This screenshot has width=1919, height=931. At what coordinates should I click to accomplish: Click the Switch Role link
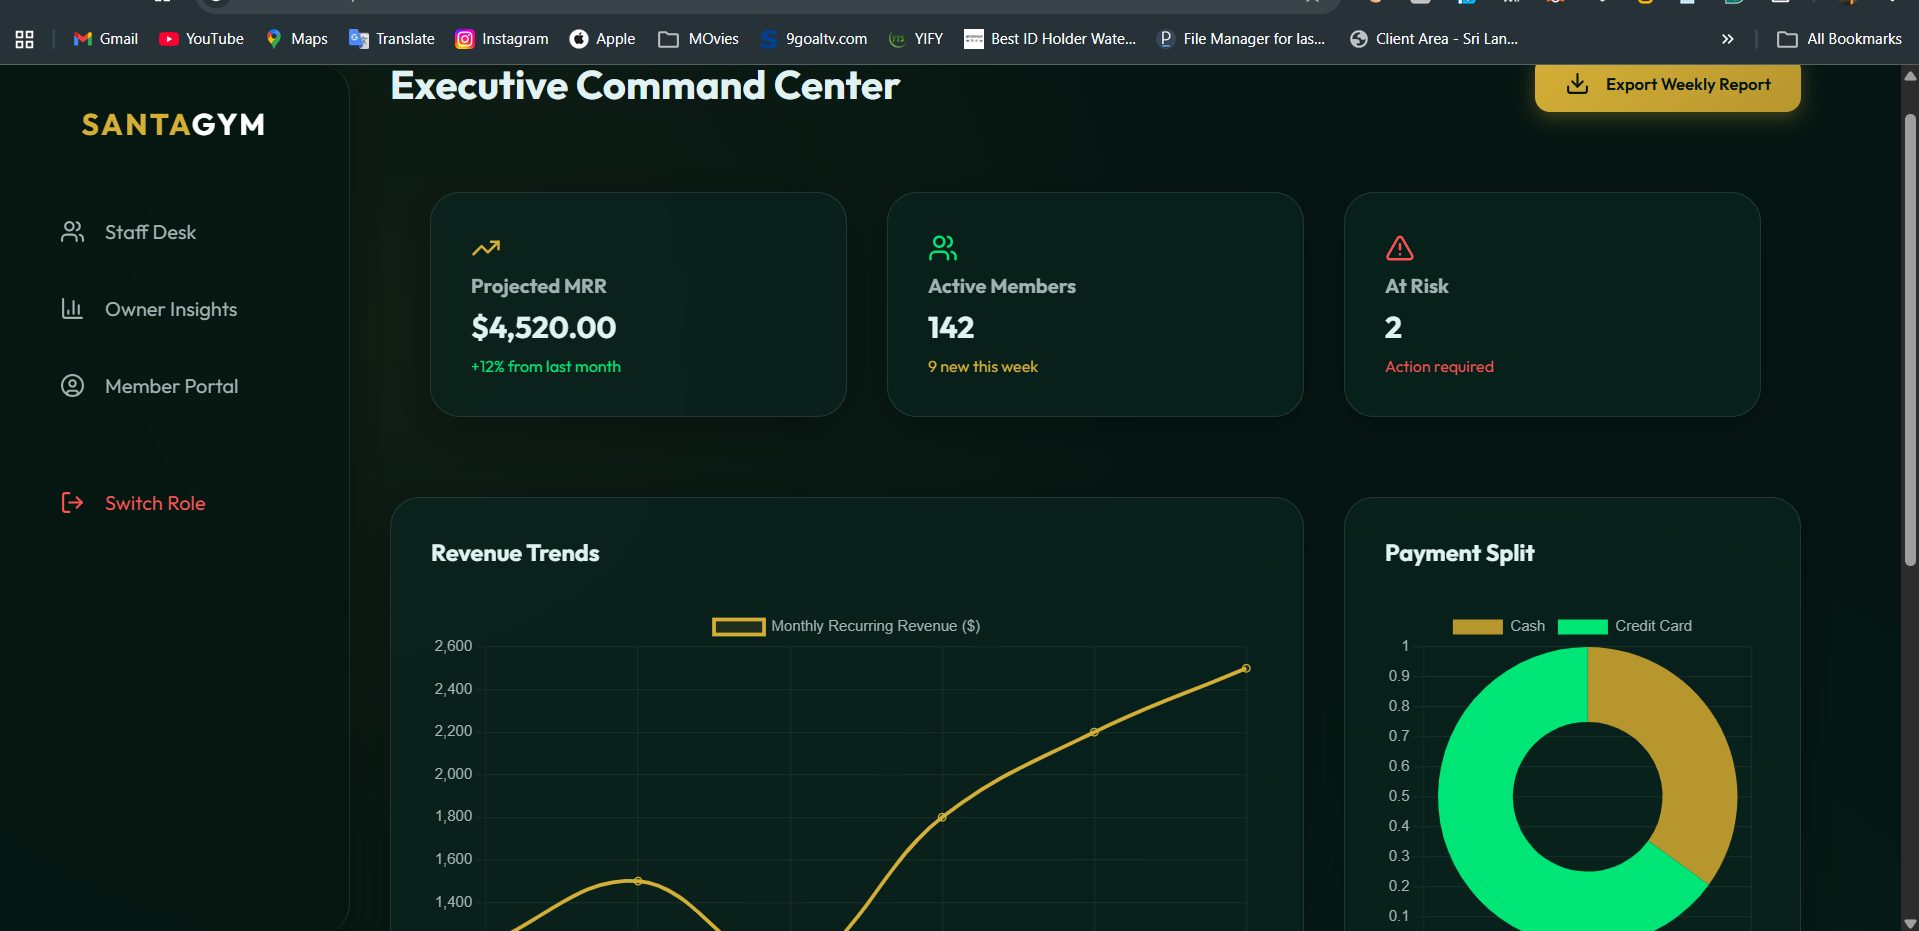133,503
